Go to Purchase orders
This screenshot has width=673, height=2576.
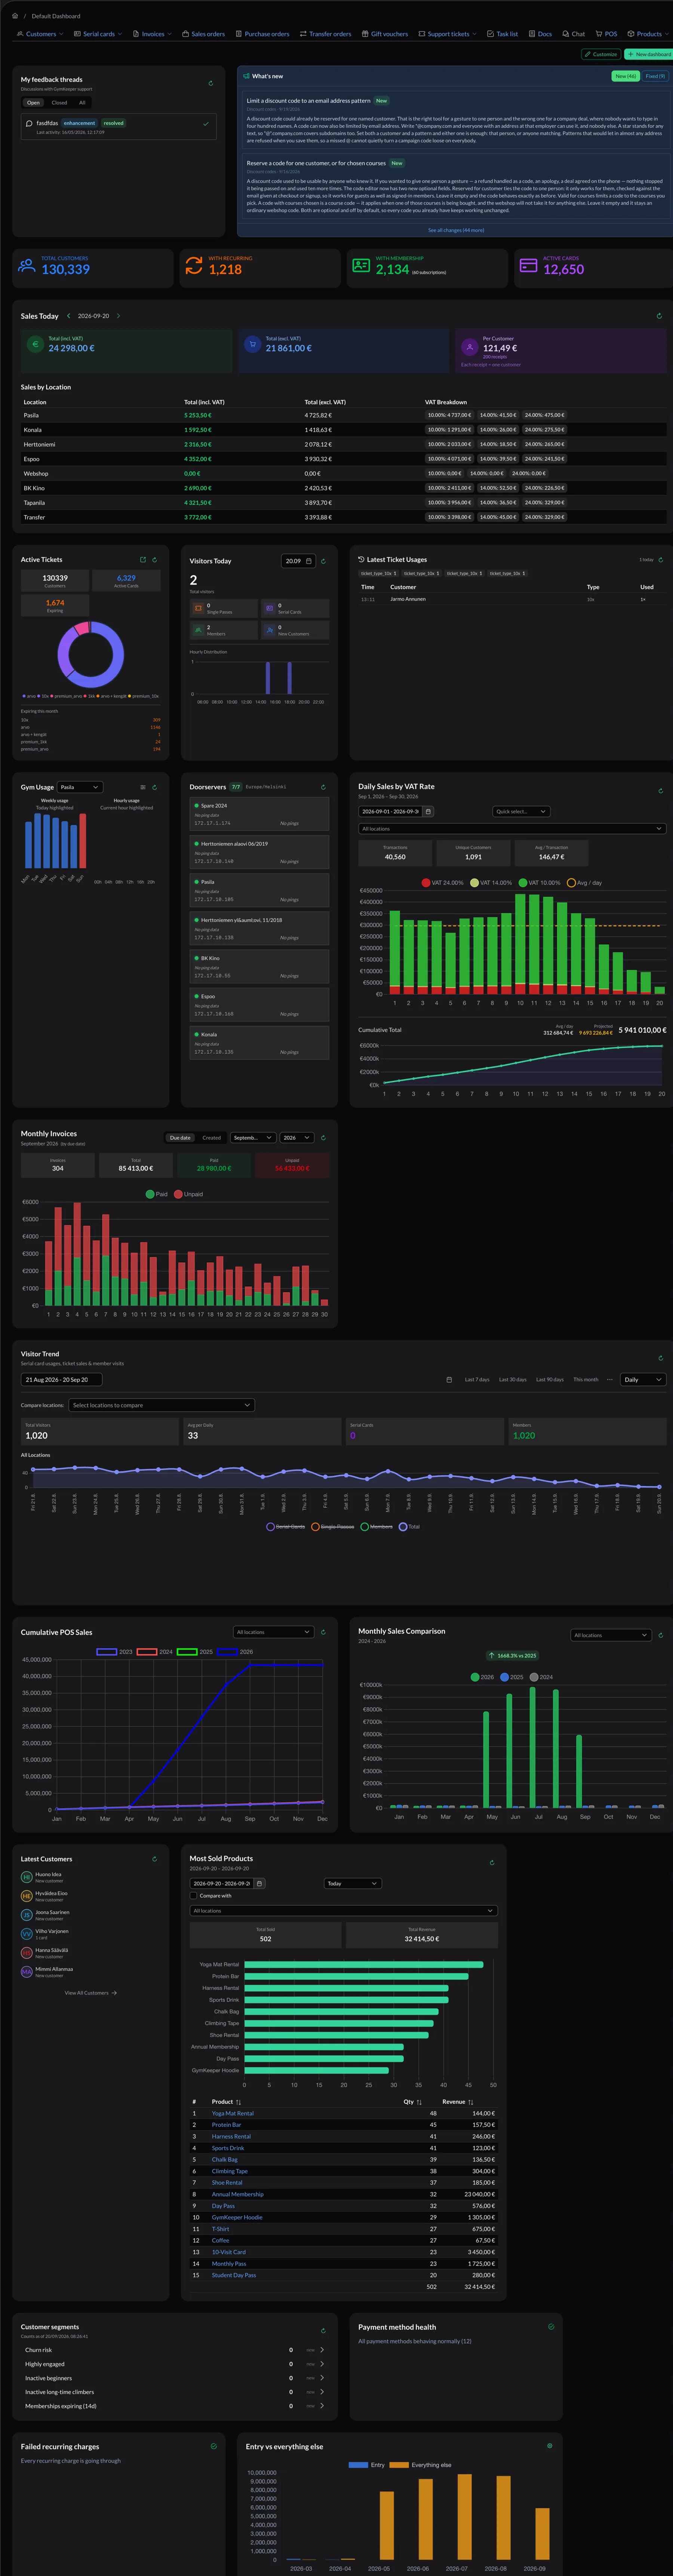click(x=263, y=34)
